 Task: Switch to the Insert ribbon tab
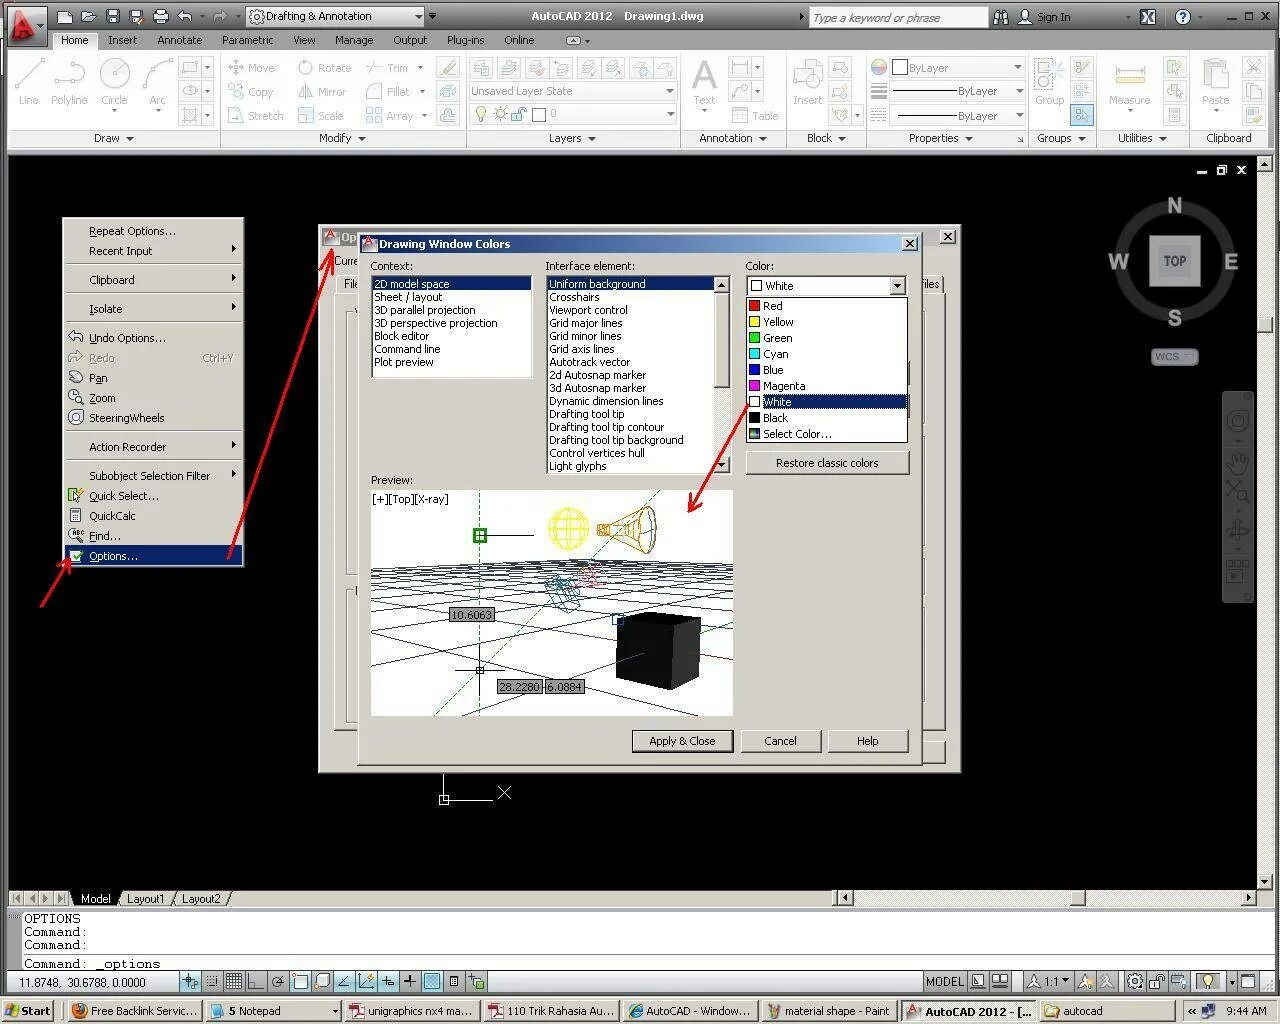click(123, 40)
